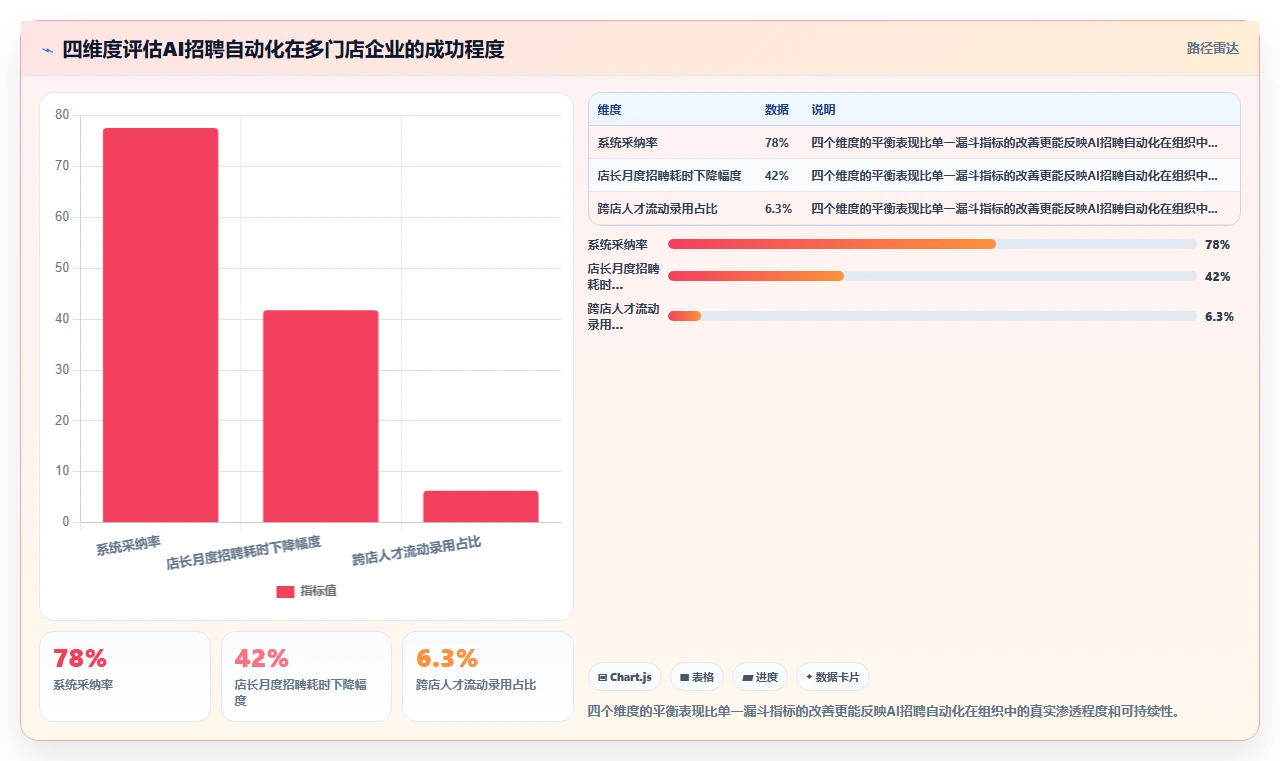Click the 维度 column header

point(609,110)
